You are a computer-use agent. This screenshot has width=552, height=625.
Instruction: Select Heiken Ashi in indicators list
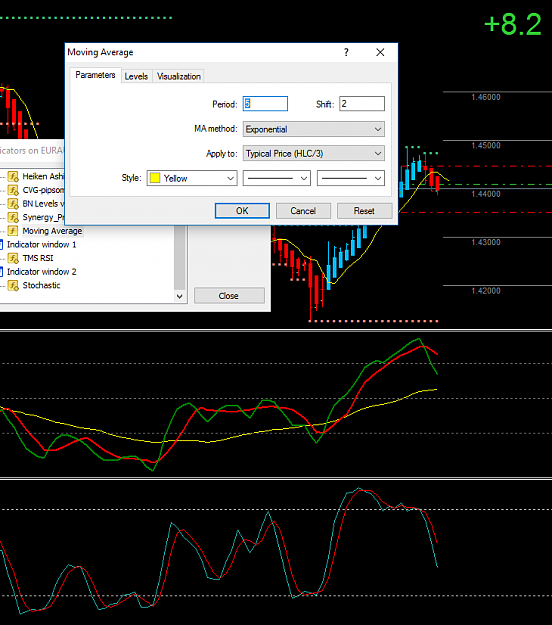[43, 176]
